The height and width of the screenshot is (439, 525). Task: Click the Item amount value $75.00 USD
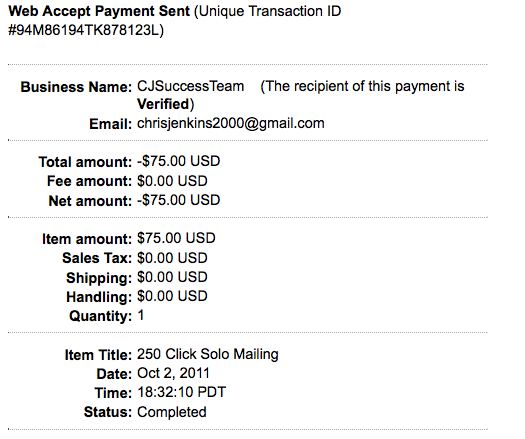tap(176, 238)
